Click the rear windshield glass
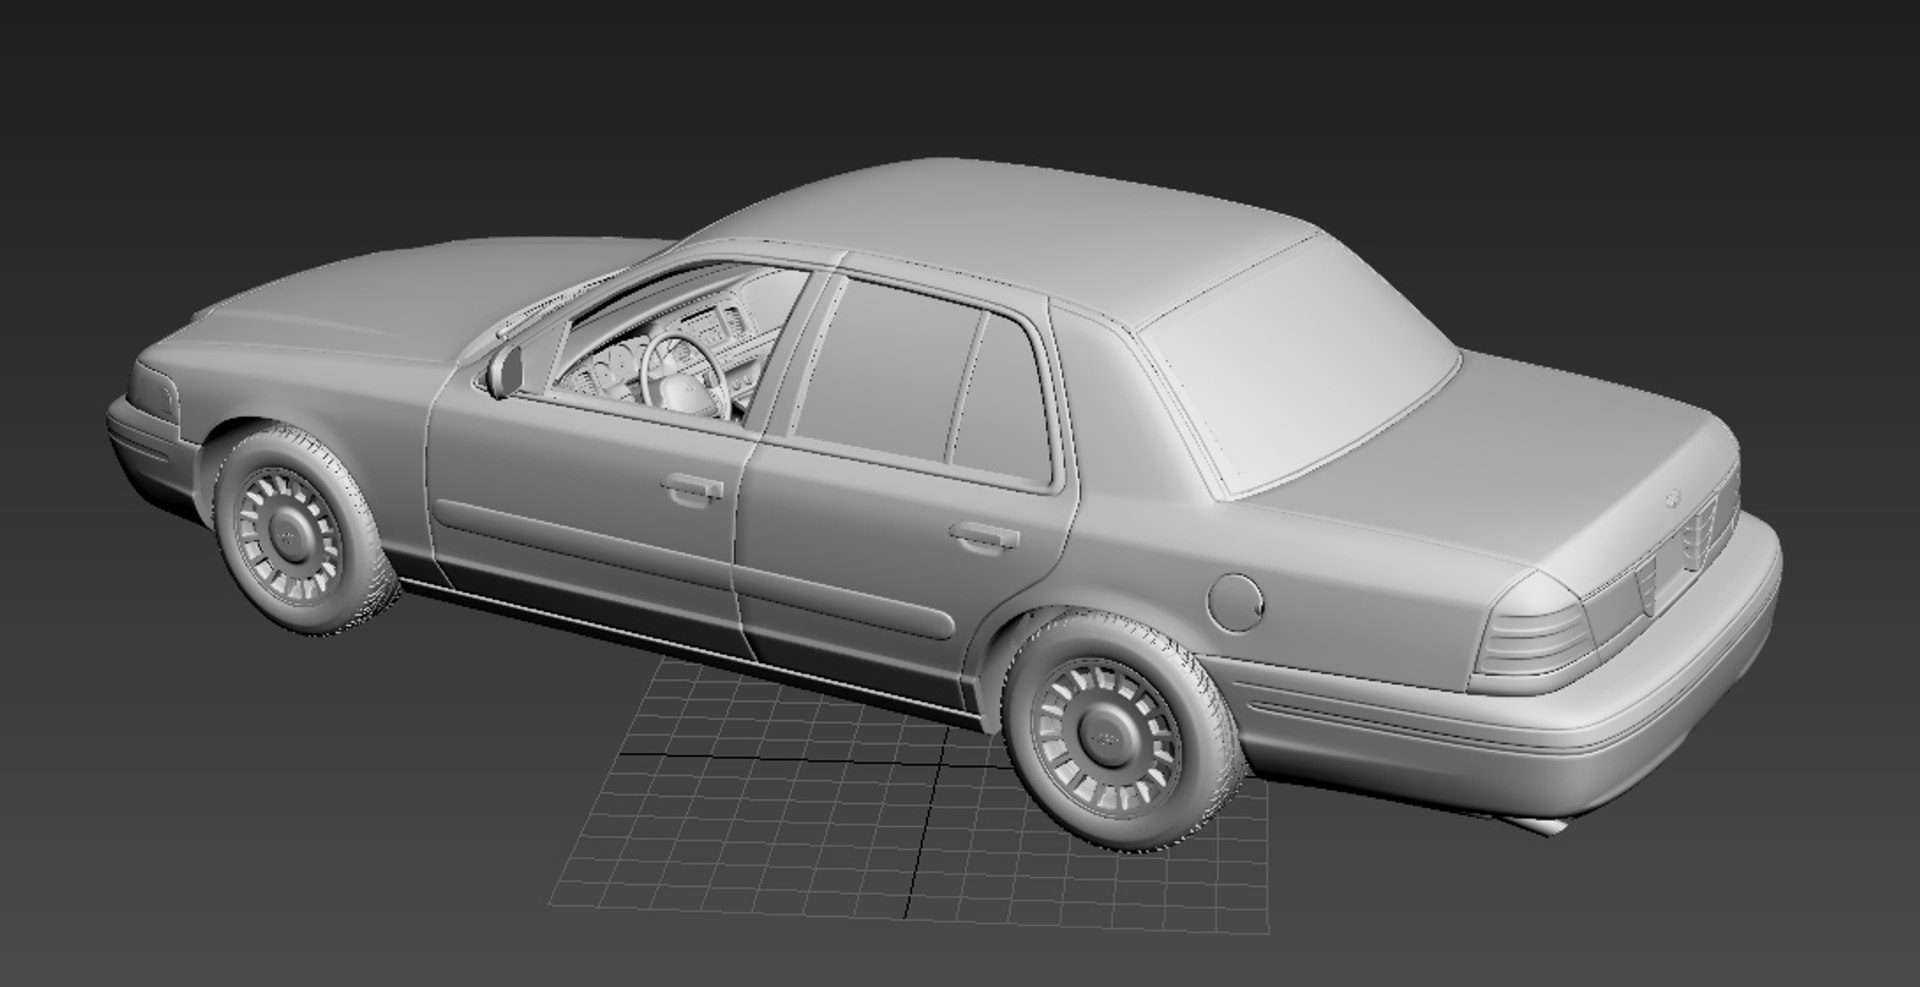1920x987 pixels. 1300,365
